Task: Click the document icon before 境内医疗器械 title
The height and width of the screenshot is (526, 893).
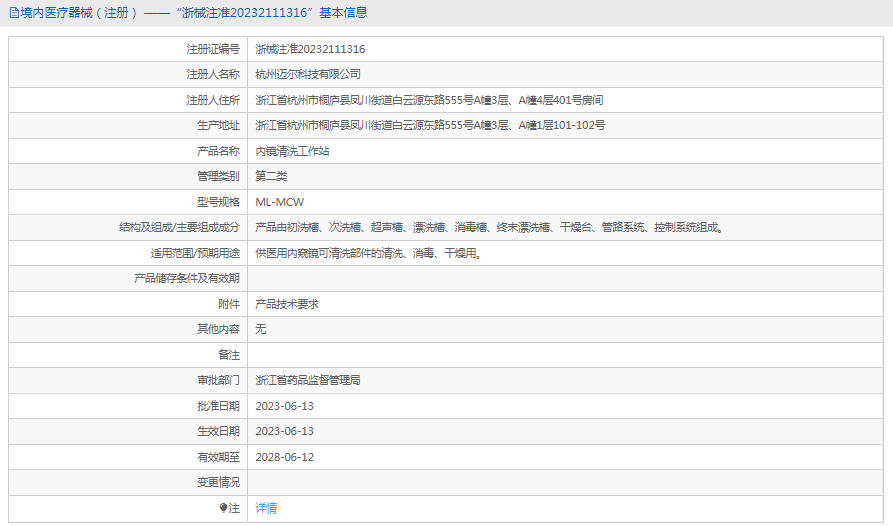Action: pos(14,13)
